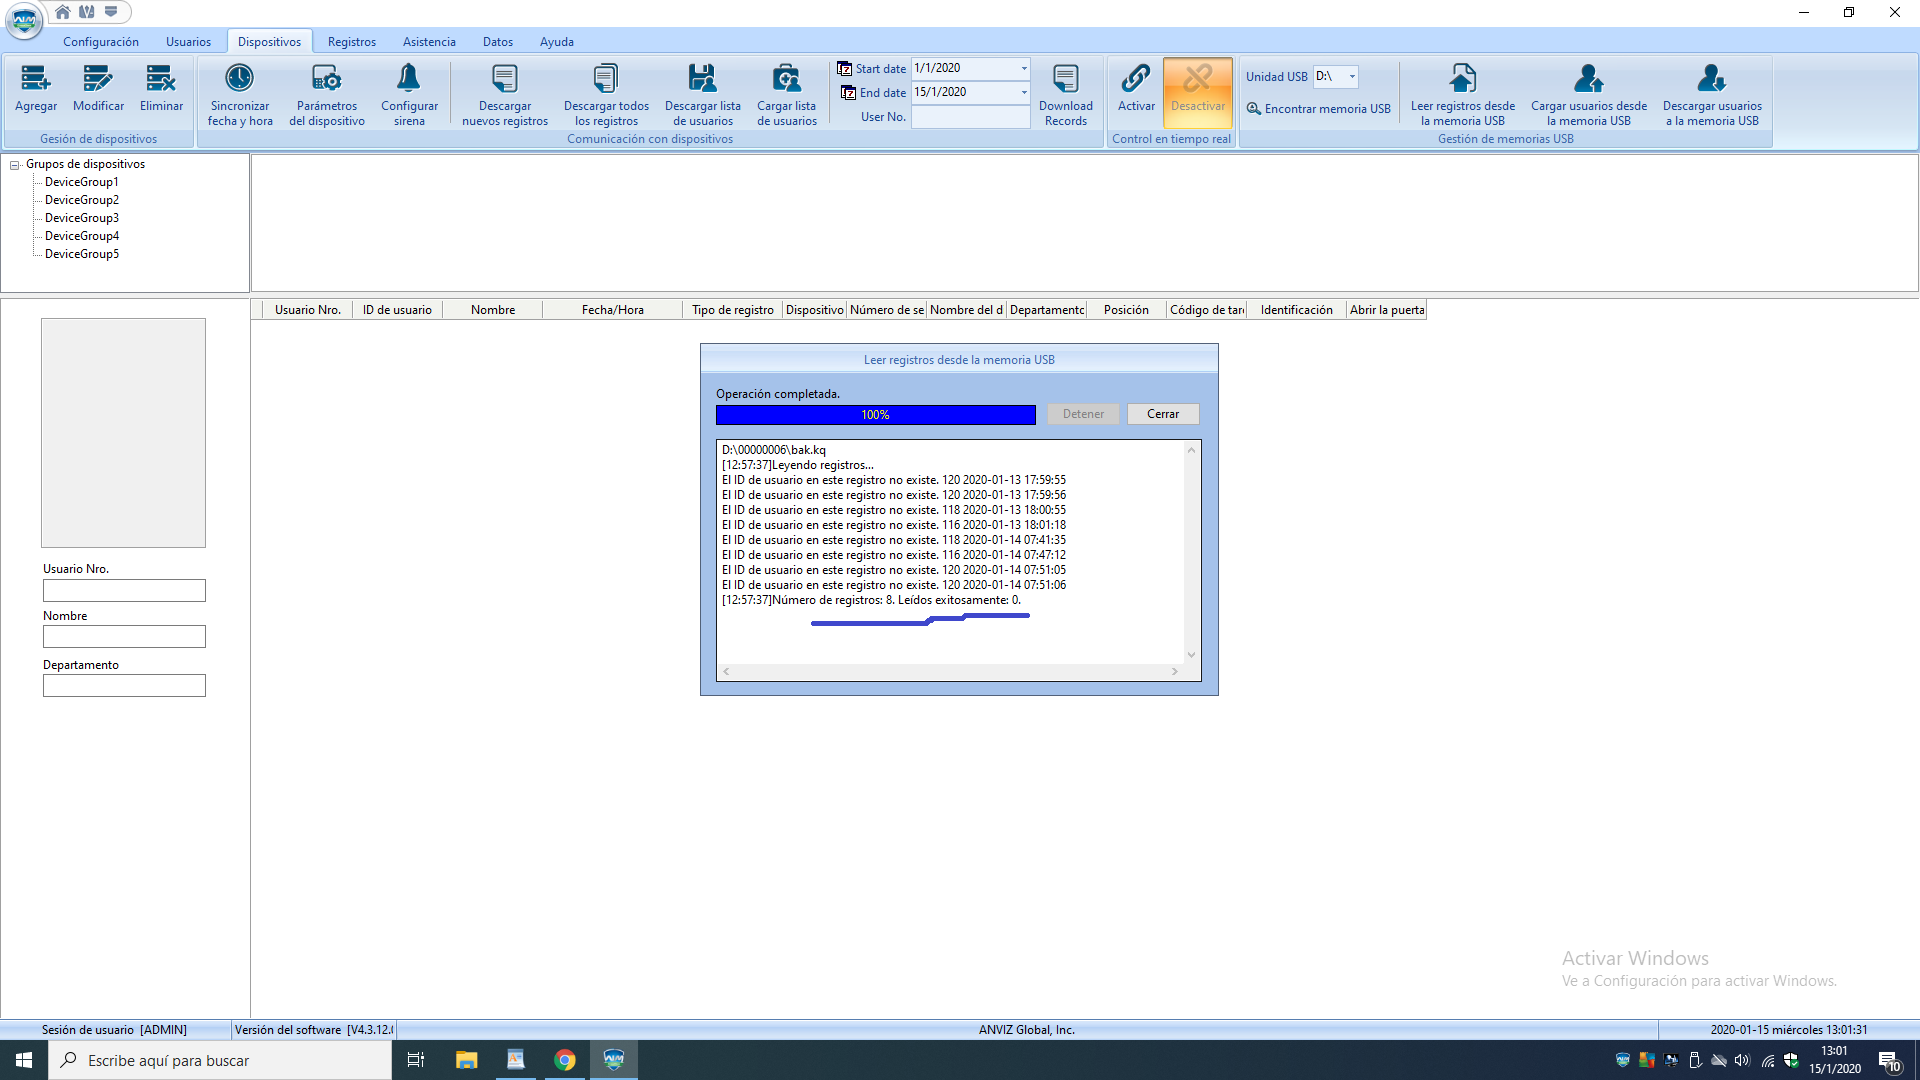
Task: Open the Unidad USB drive dropdown
Action: (x=1352, y=76)
